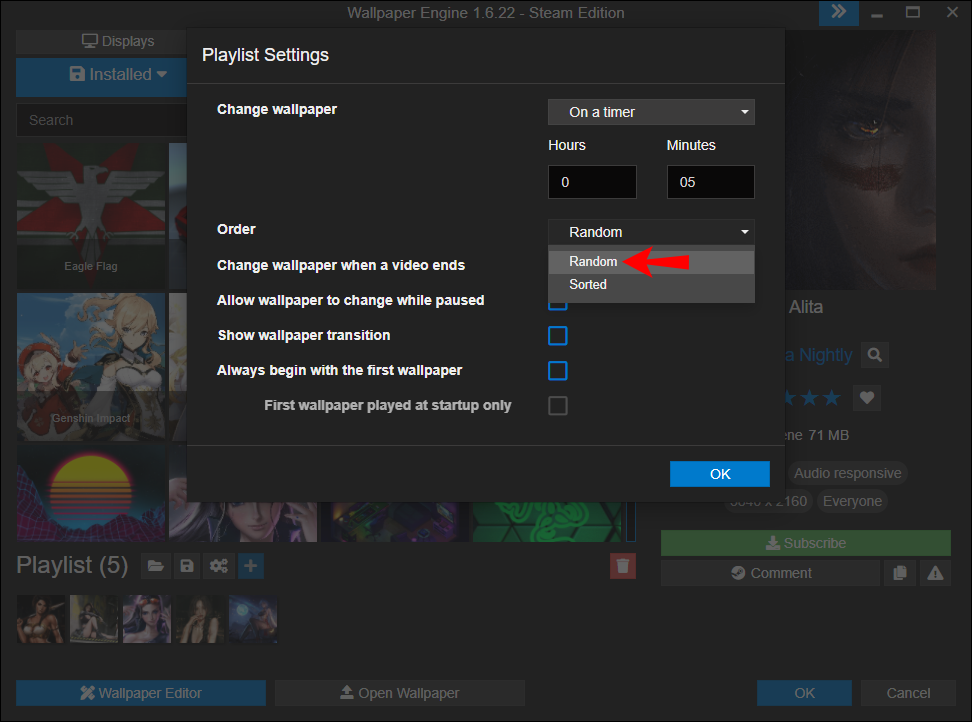Click the main window OK button
972x722 pixels.
804,693
